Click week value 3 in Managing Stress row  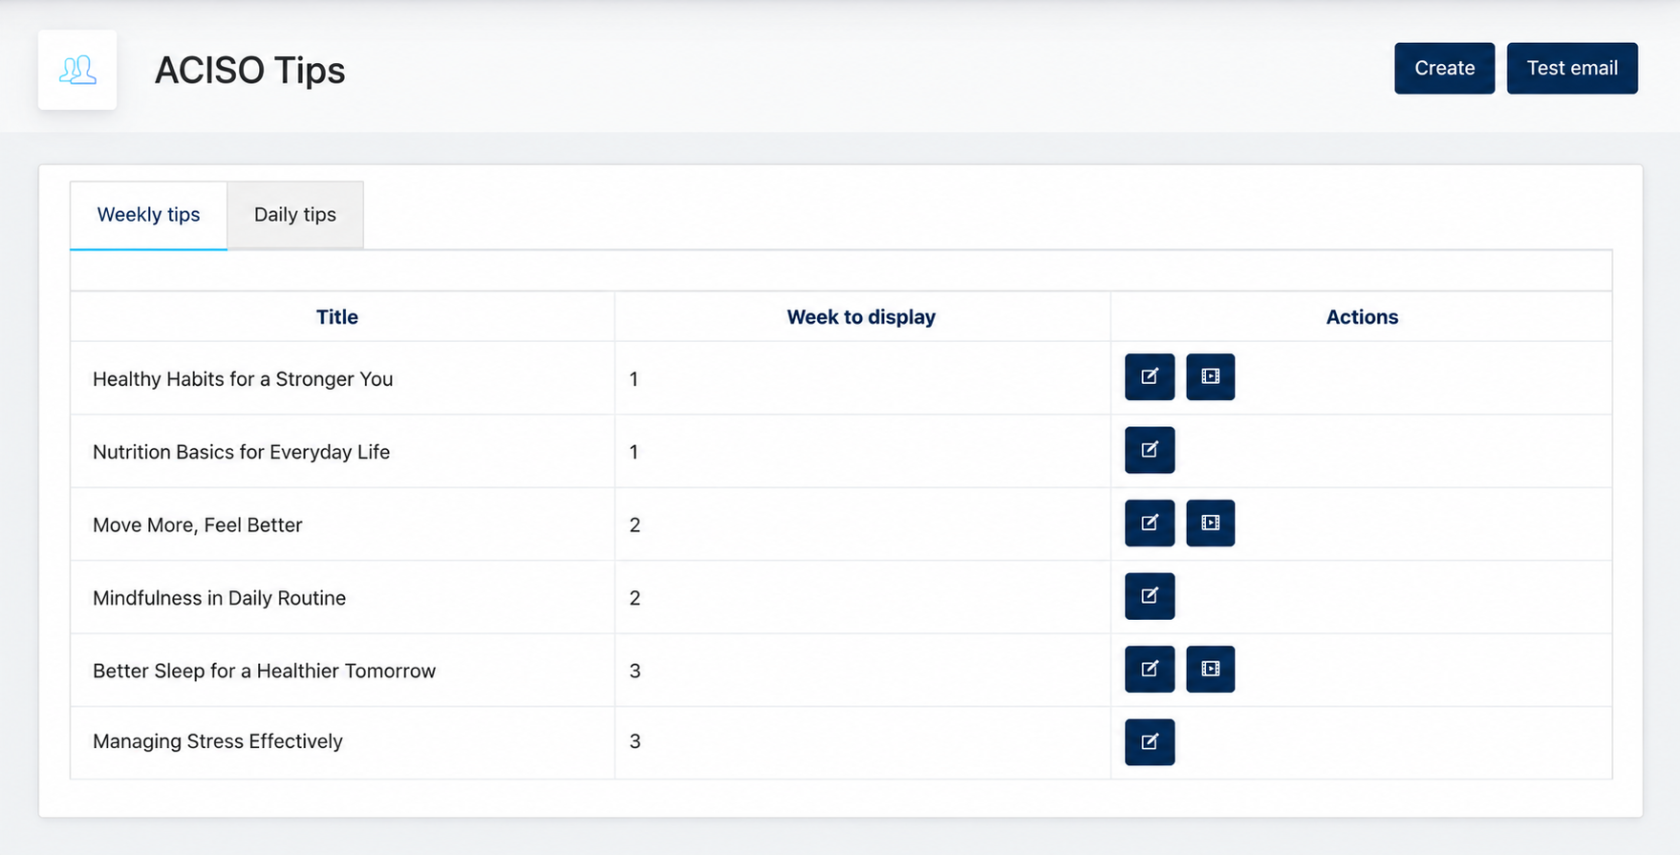pyautogui.click(x=635, y=741)
